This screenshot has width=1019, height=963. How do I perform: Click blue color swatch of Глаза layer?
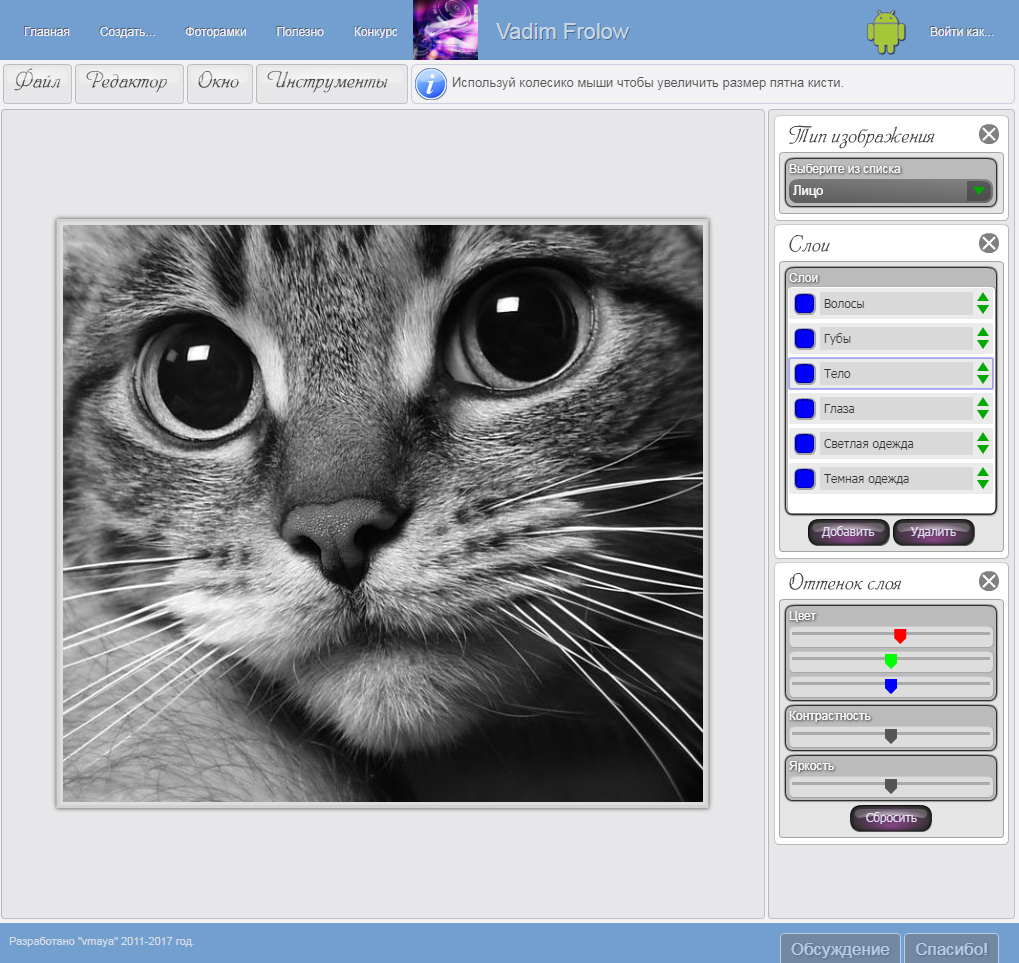pyautogui.click(x=805, y=409)
